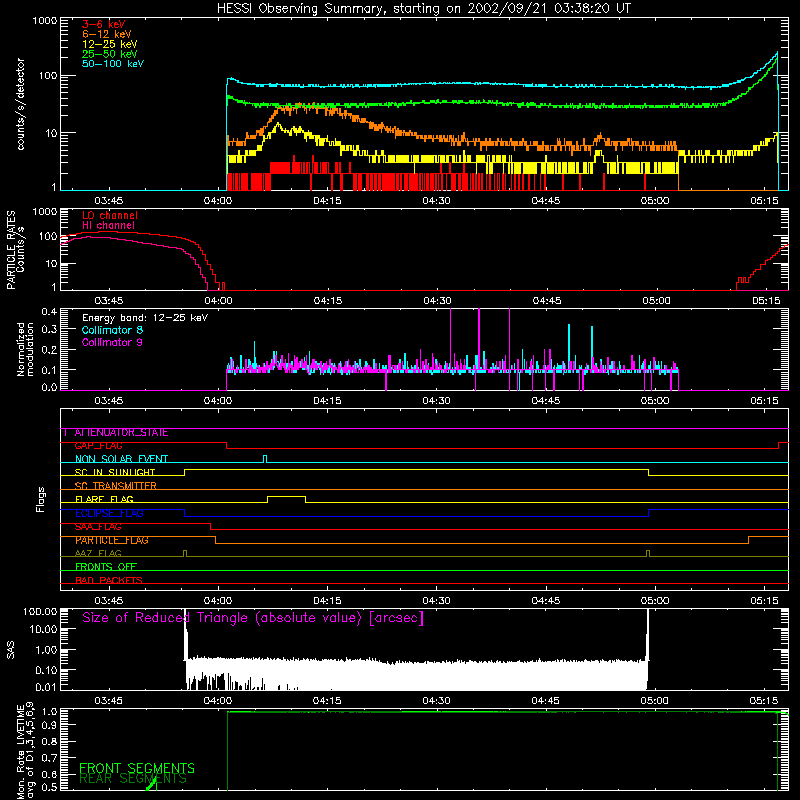Click the NON_SOLAR_EVENT flag label
Screen dimensions: 800x800
click(121, 459)
